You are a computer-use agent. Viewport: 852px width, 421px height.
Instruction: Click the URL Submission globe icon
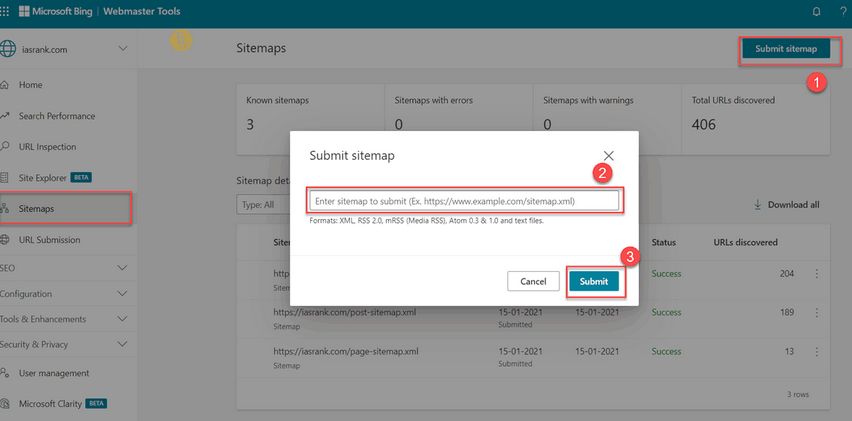tap(5, 240)
